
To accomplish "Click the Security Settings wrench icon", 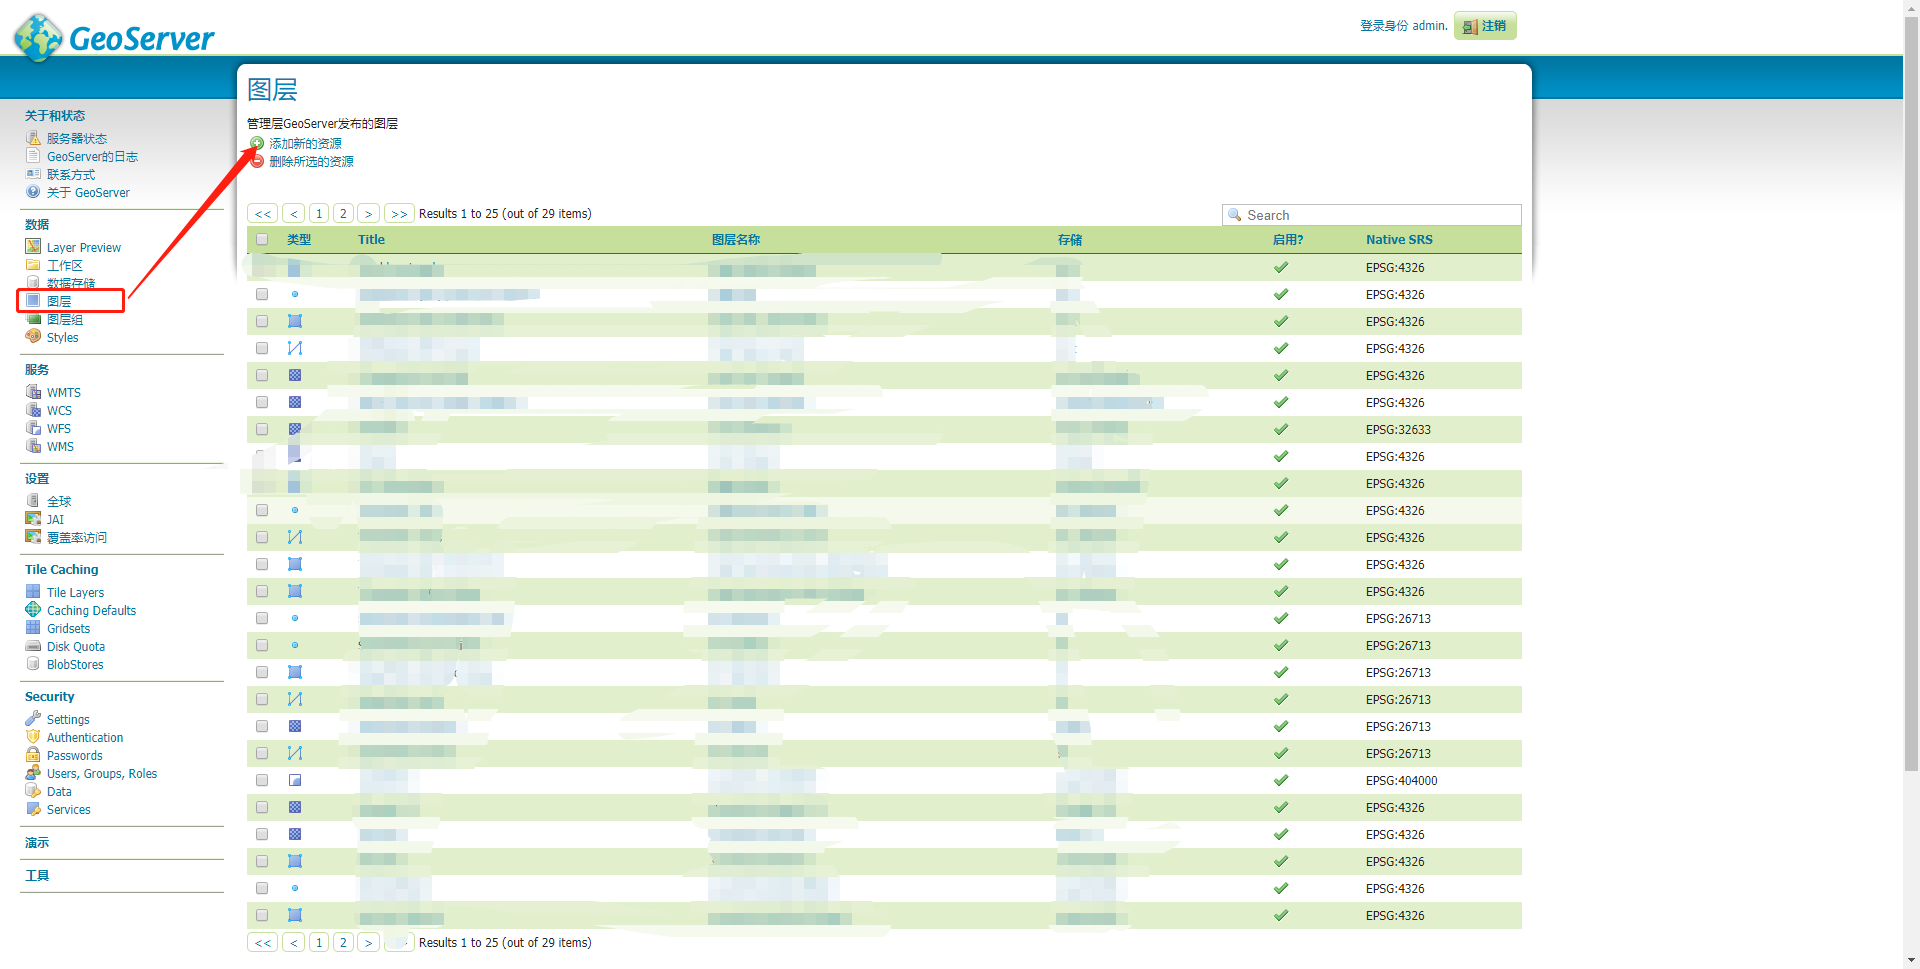I will pyautogui.click(x=33, y=719).
